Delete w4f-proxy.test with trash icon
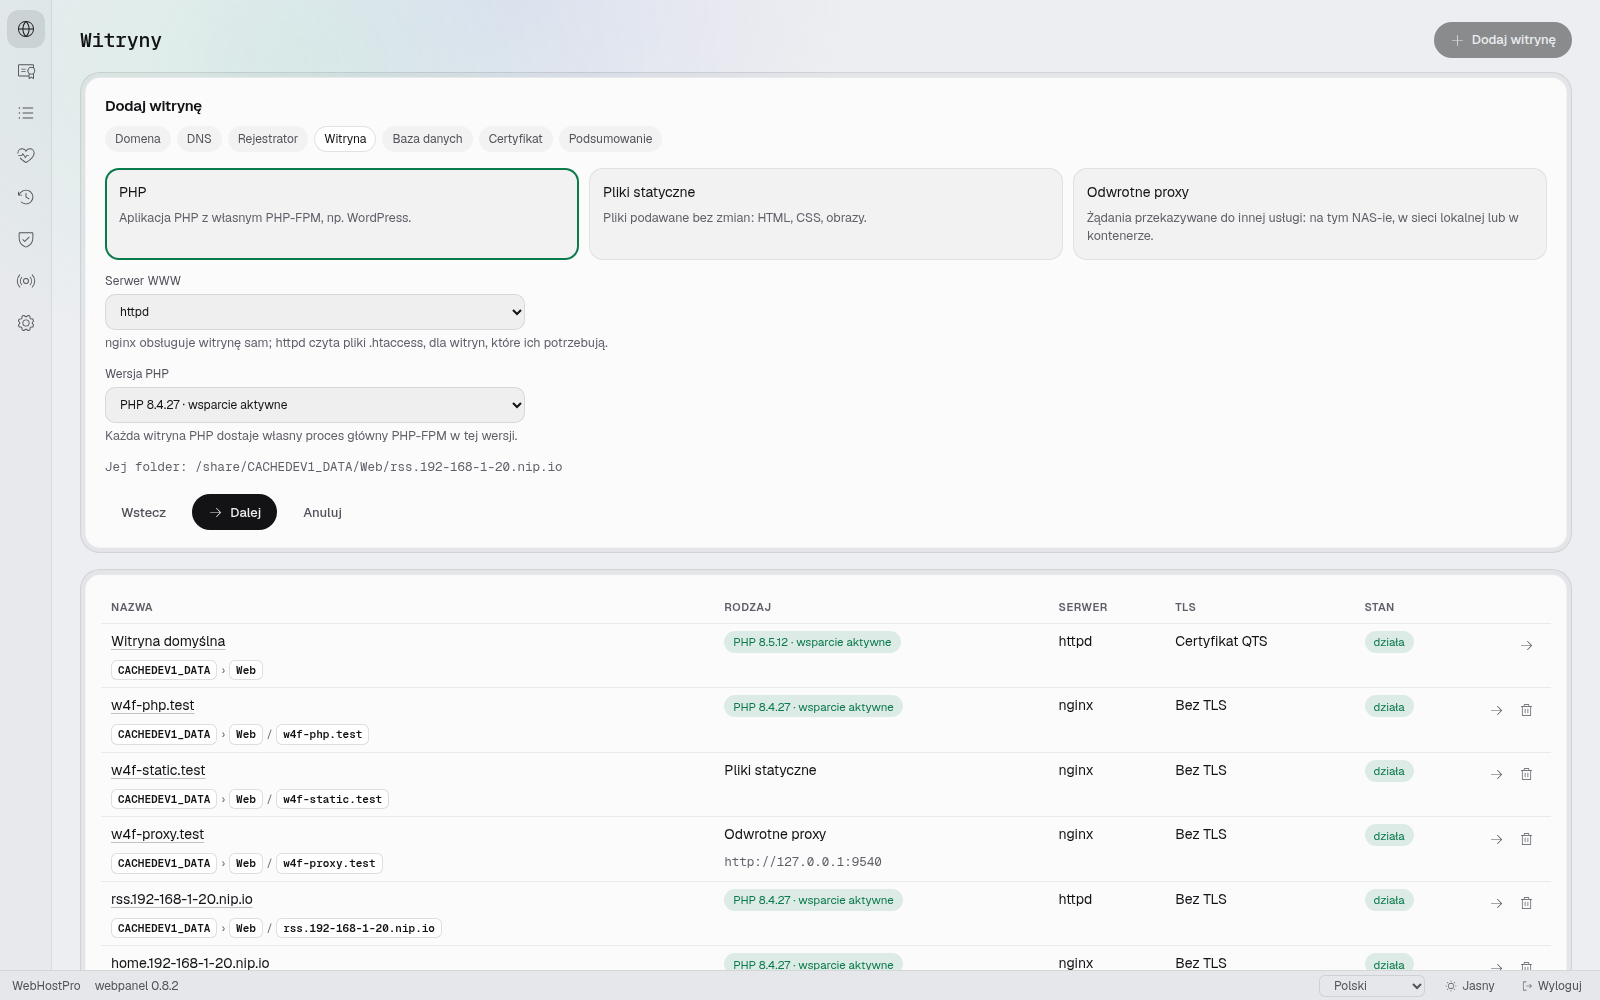This screenshot has width=1600, height=1000. pos(1526,839)
